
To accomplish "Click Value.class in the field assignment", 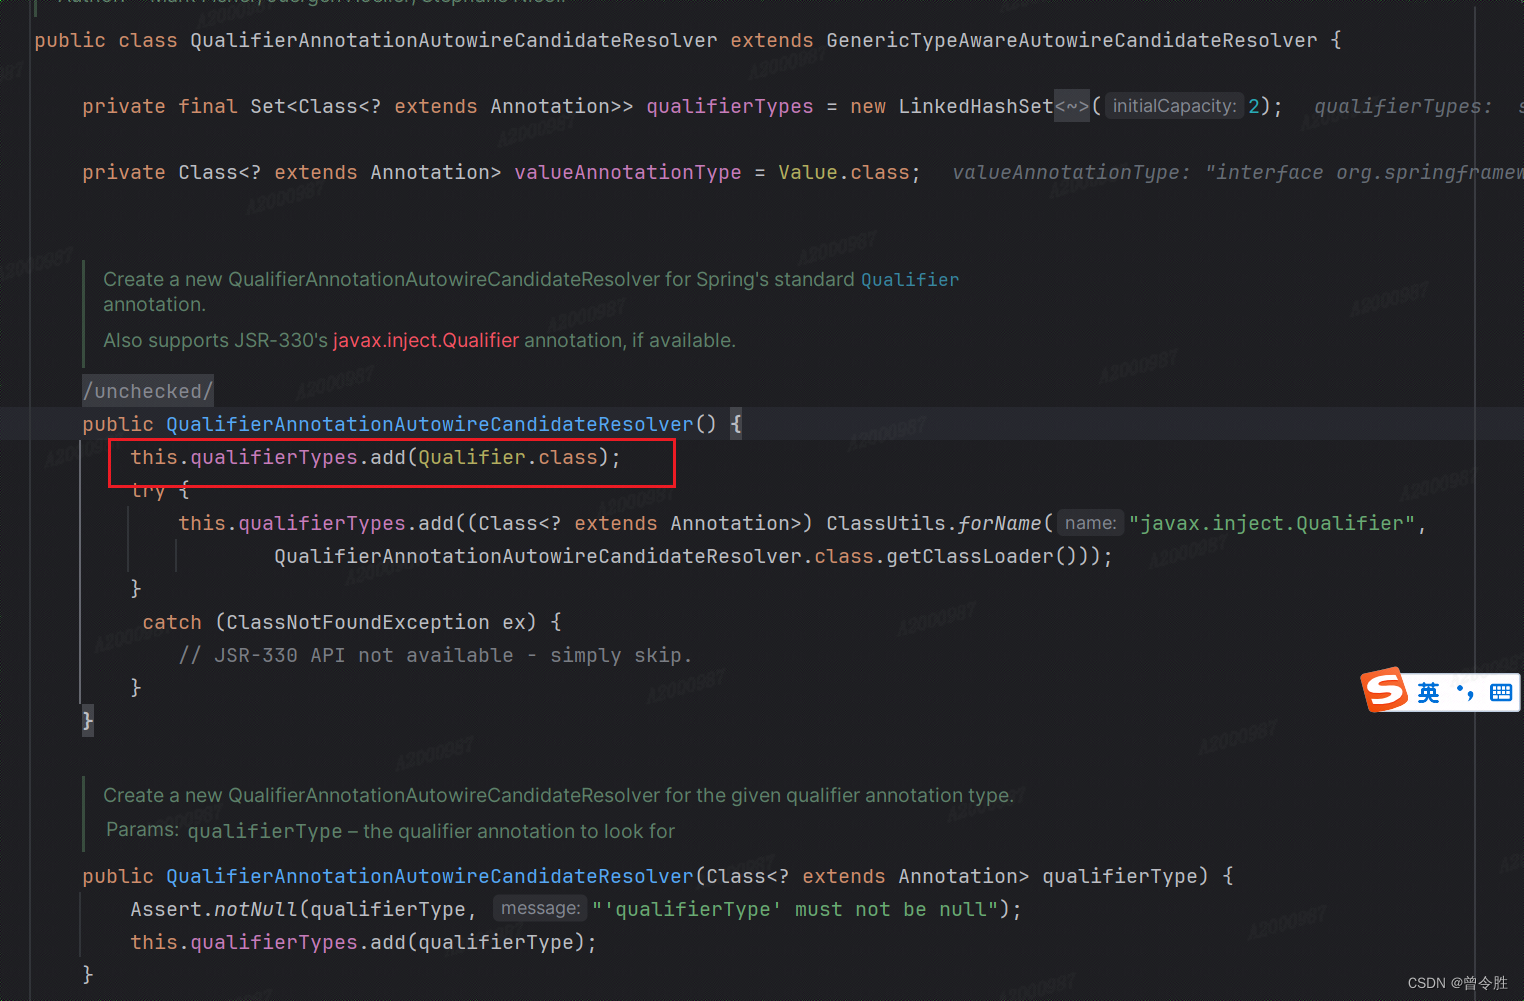I will tap(844, 172).
